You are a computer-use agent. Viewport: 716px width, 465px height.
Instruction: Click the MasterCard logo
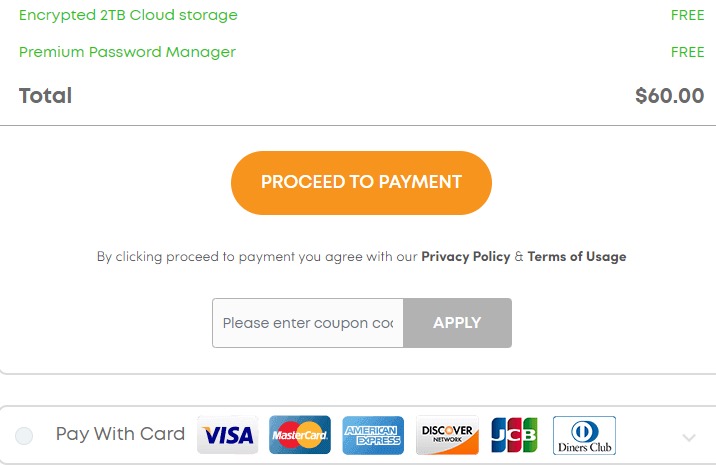pos(300,435)
